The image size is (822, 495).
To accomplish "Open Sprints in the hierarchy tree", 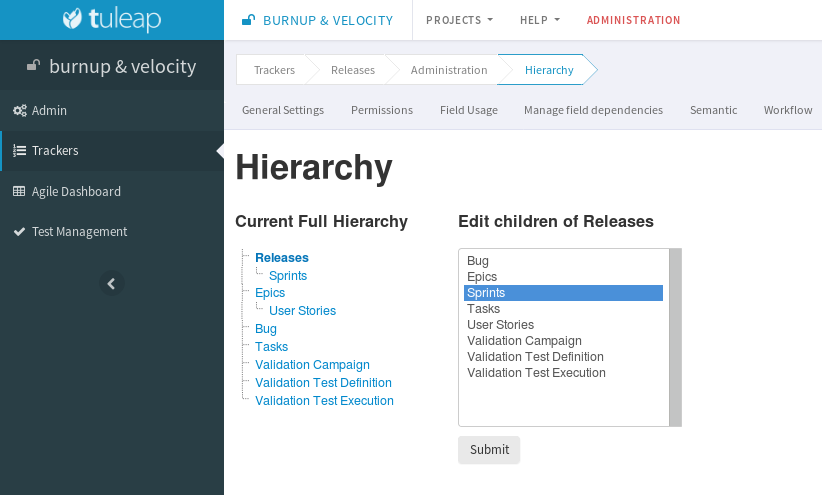I will tap(288, 275).
